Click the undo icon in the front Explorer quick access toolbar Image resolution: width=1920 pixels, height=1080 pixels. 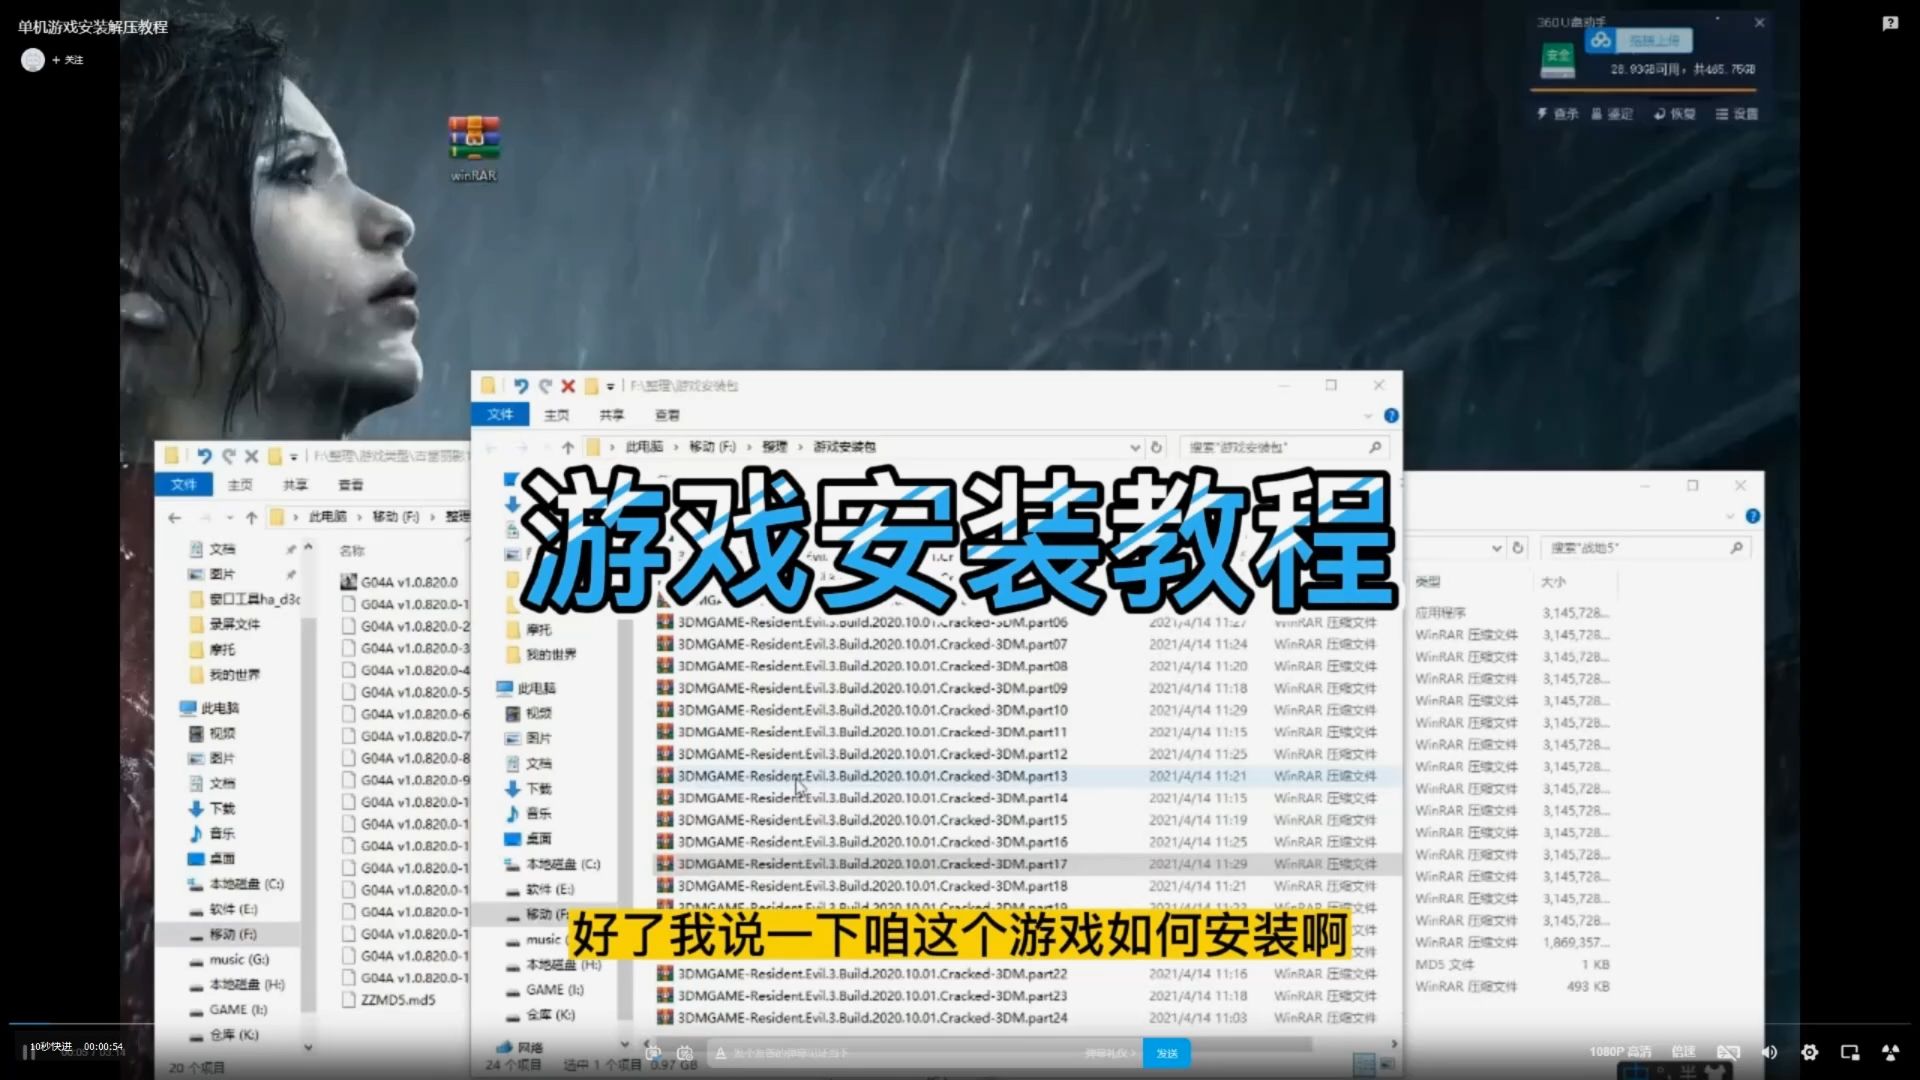521,386
